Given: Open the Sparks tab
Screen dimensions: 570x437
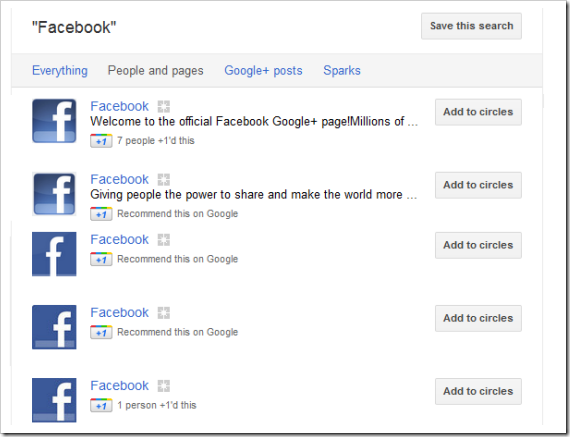Looking at the screenshot, I should click(342, 71).
